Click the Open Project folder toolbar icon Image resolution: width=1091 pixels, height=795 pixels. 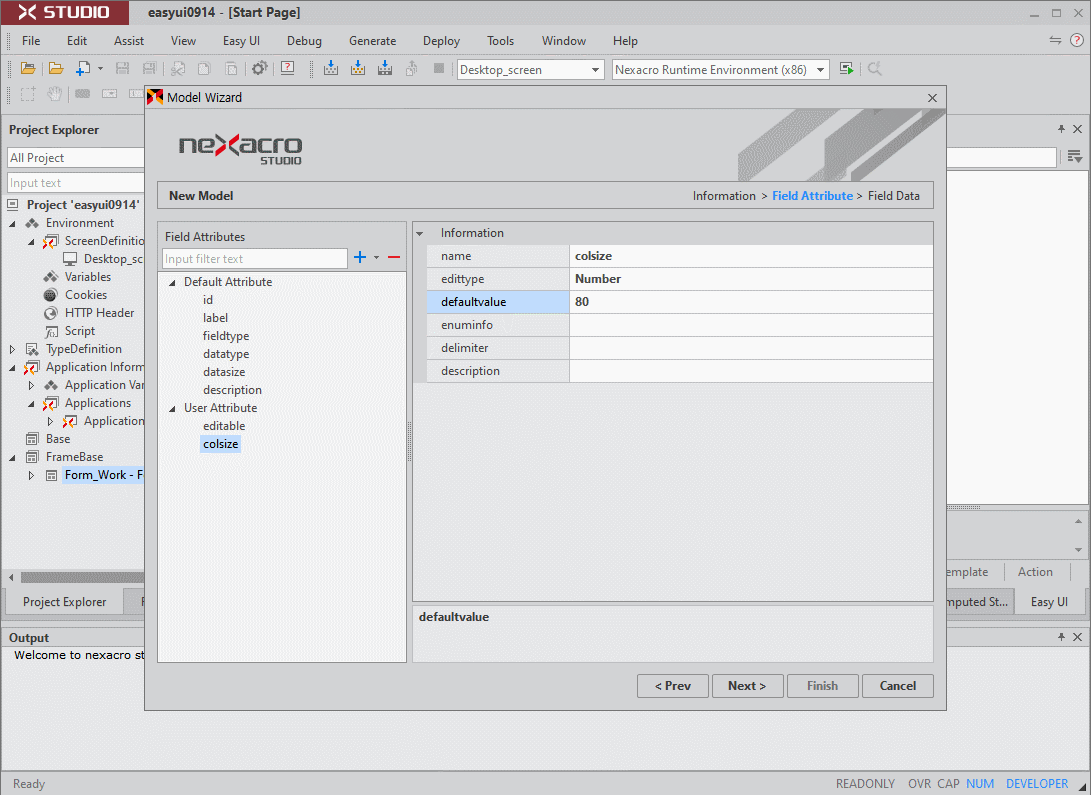(x=28, y=69)
